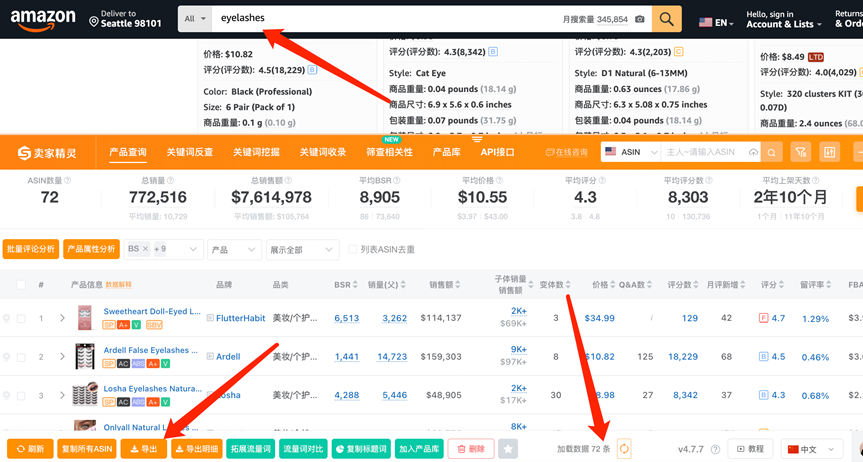Screen dimensions: 863x462
Task: Click help icon beside ASIN数量
Action: coord(68,181)
